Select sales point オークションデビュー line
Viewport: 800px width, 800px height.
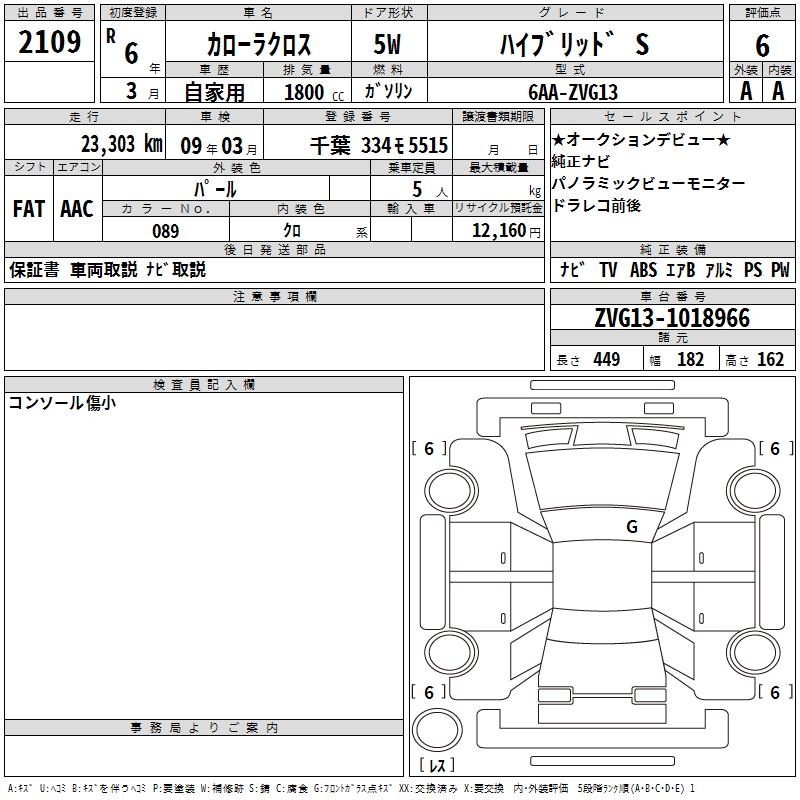click(x=641, y=139)
